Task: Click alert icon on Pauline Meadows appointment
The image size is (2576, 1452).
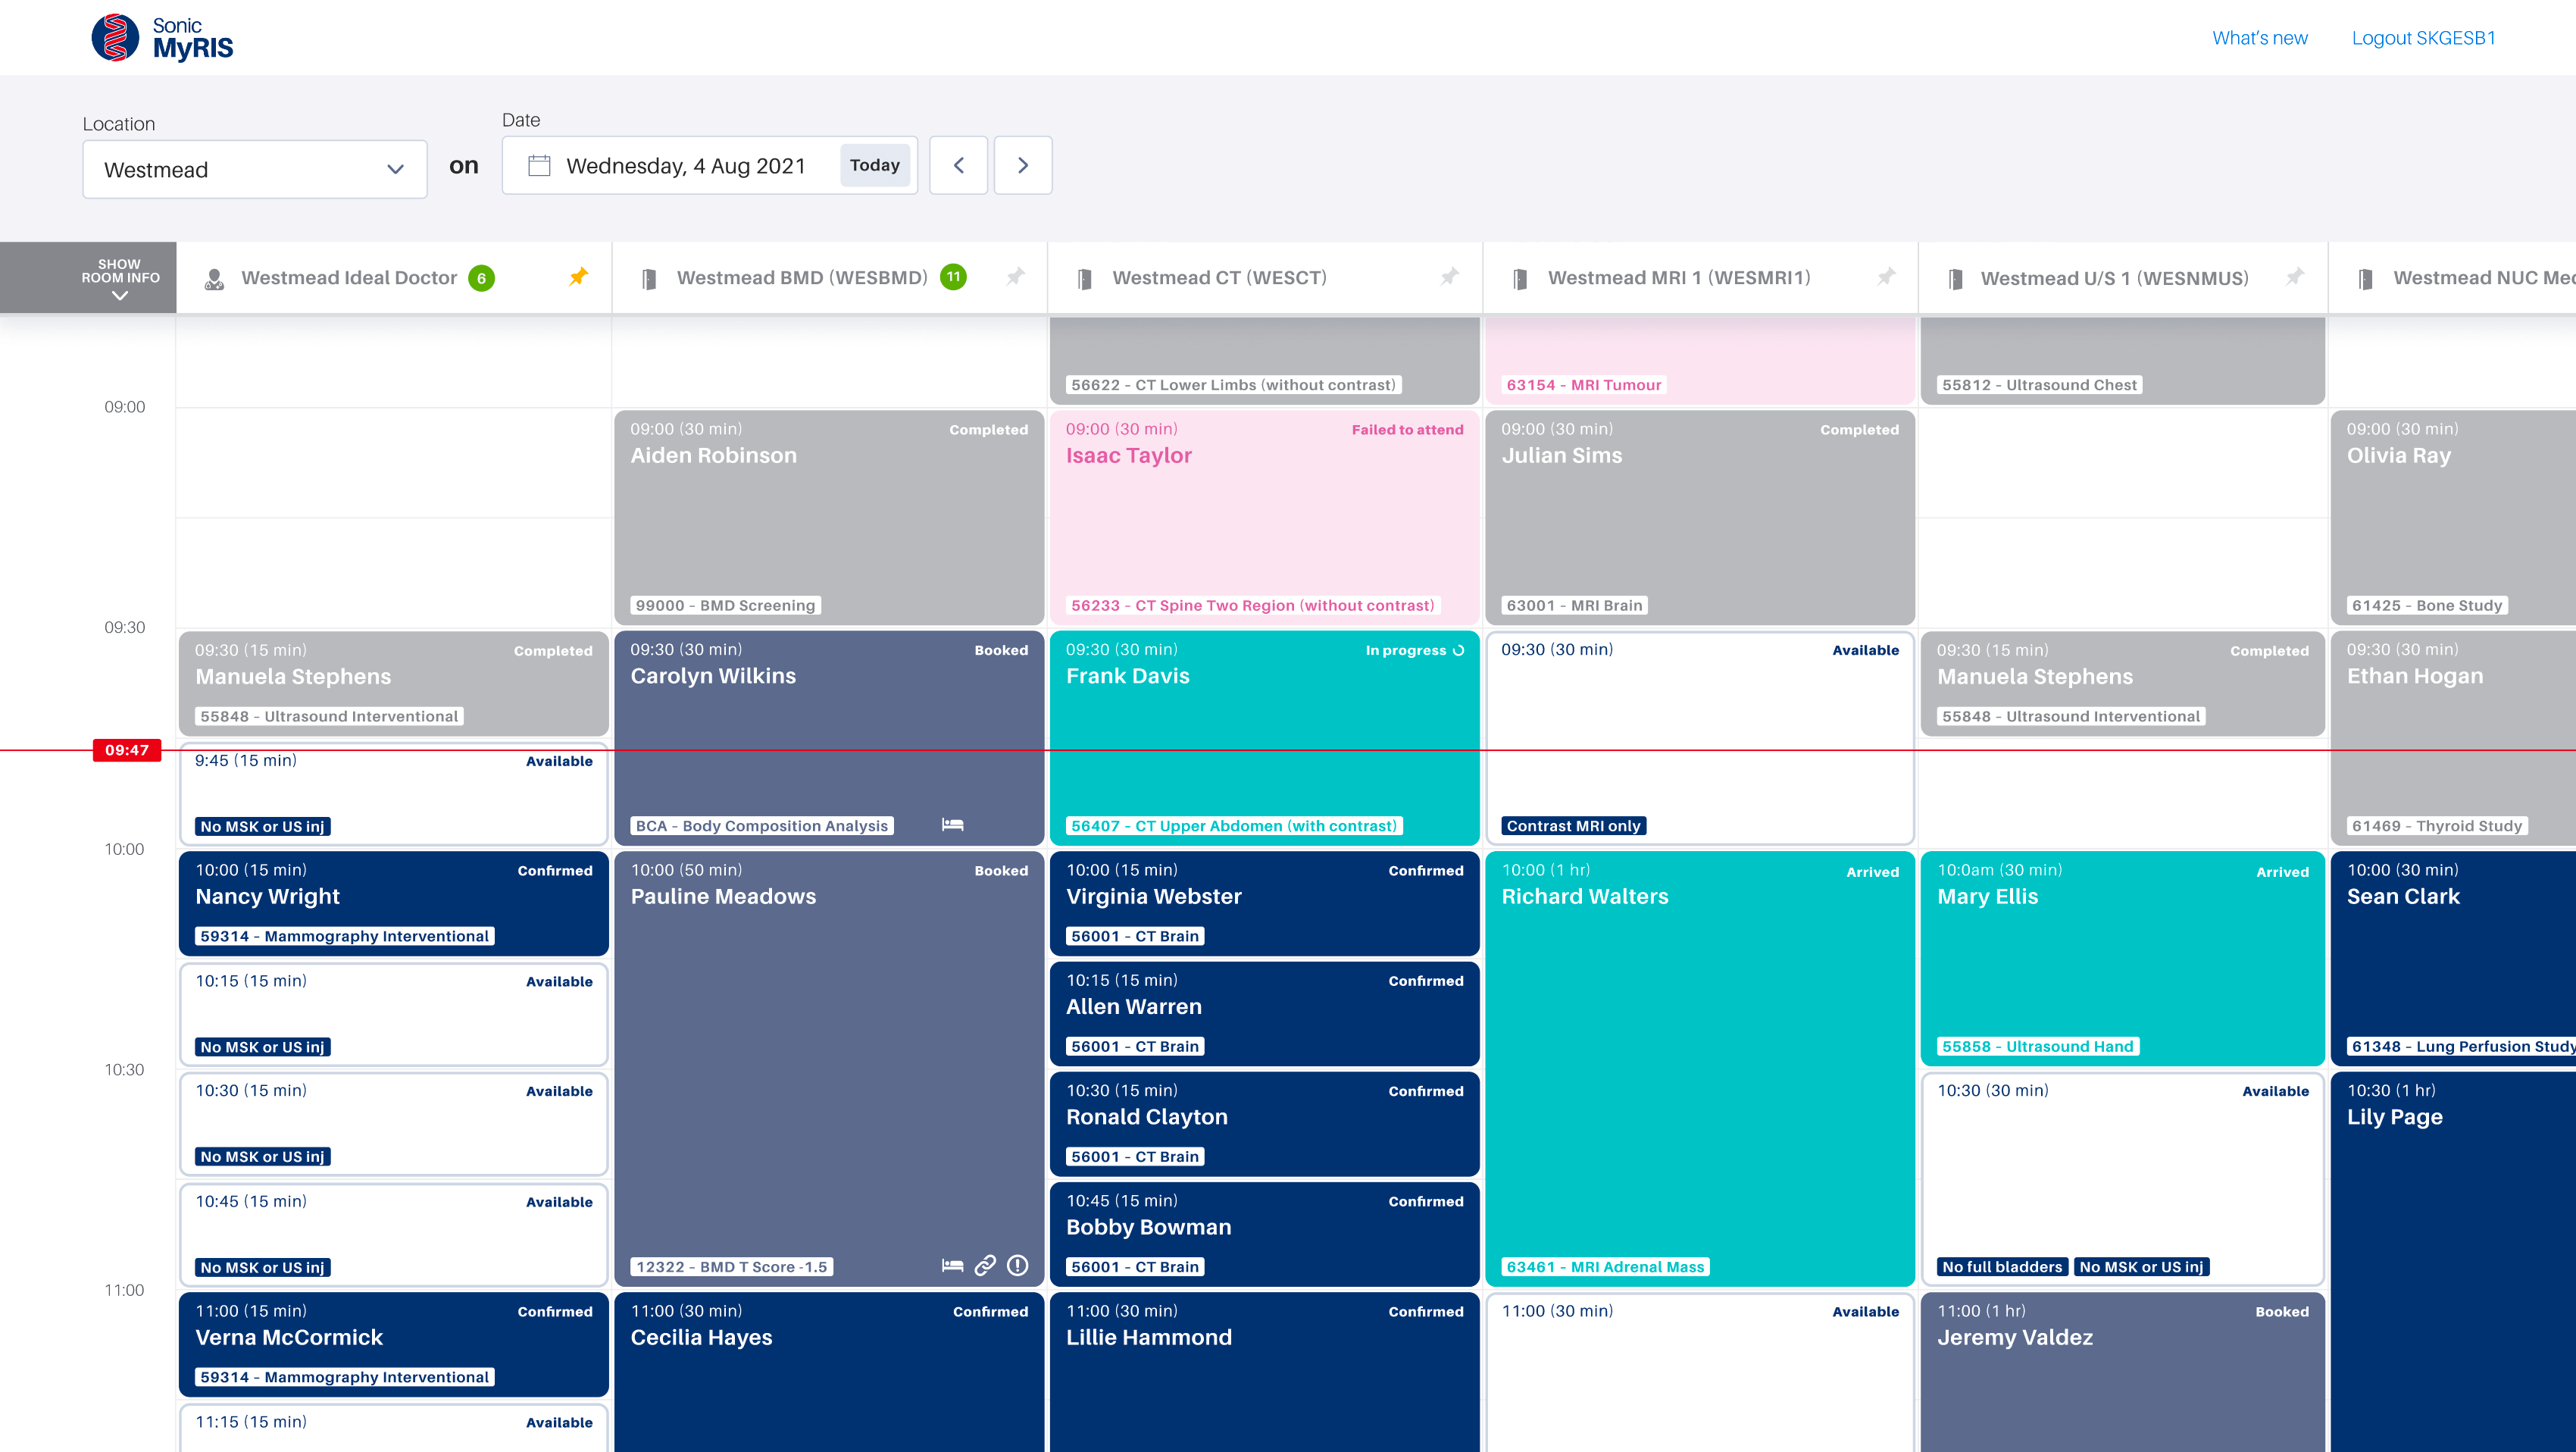Action: (1017, 1266)
